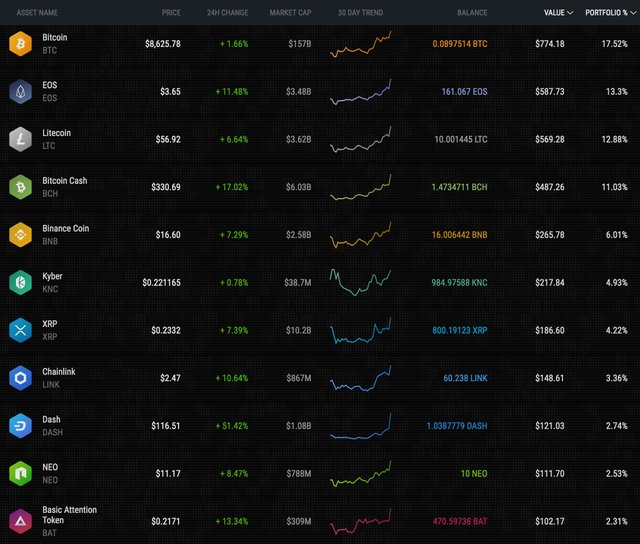Click the balance 800.19123 XRP
The image size is (640, 544).
pyautogui.click(x=460, y=330)
